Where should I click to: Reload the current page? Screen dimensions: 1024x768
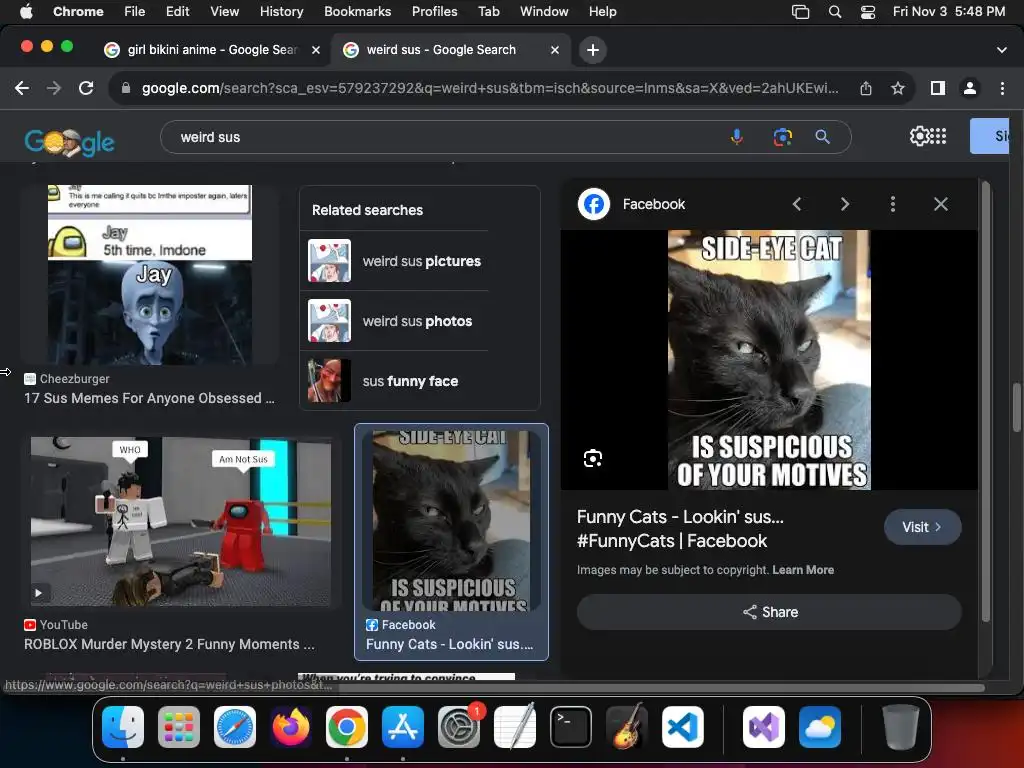[x=86, y=88]
